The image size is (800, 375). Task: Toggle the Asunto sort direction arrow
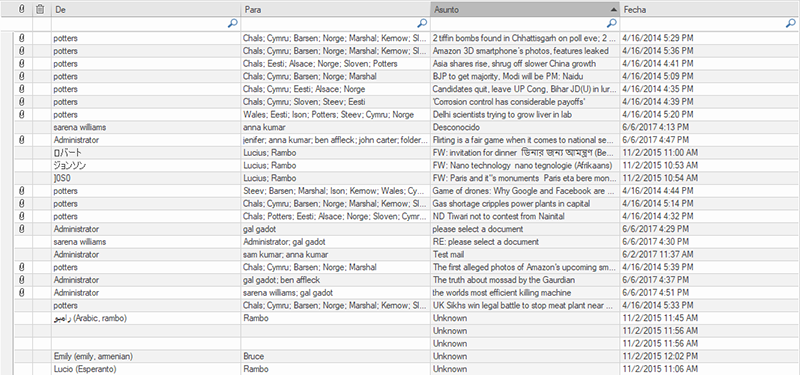(613, 10)
